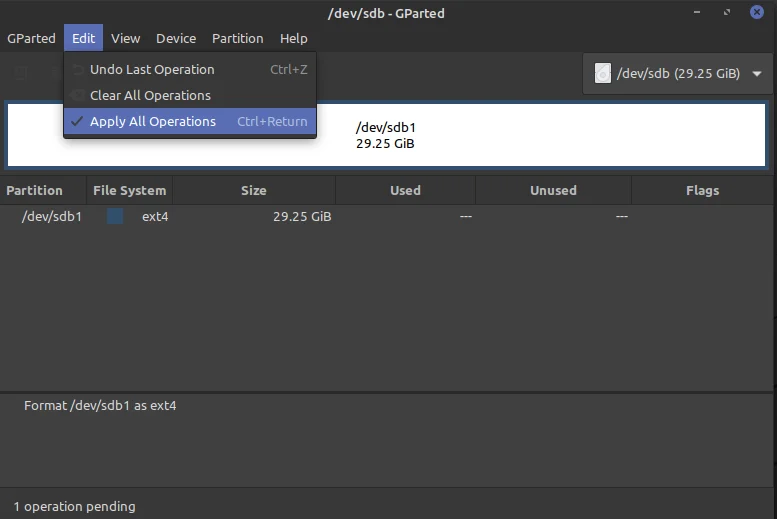The height and width of the screenshot is (519, 777).
Task: Click the checkmark icon beside Apply All Operations
Action: [77, 121]
